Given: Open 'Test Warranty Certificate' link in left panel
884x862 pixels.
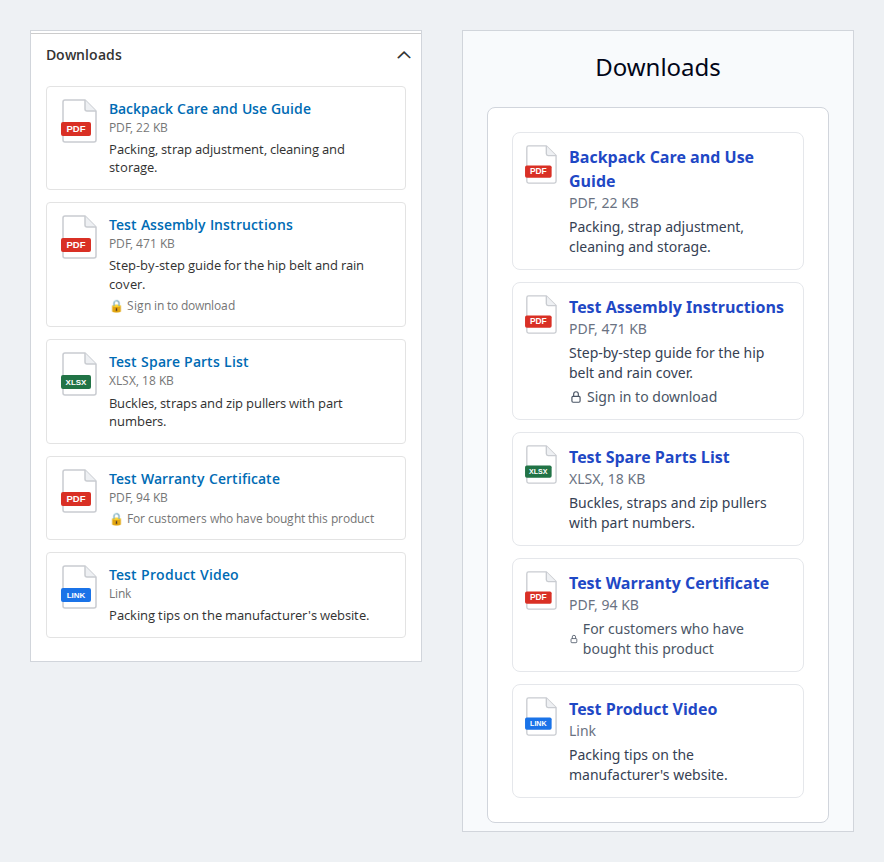Looking at the screenshot, I should coord(195,479).
